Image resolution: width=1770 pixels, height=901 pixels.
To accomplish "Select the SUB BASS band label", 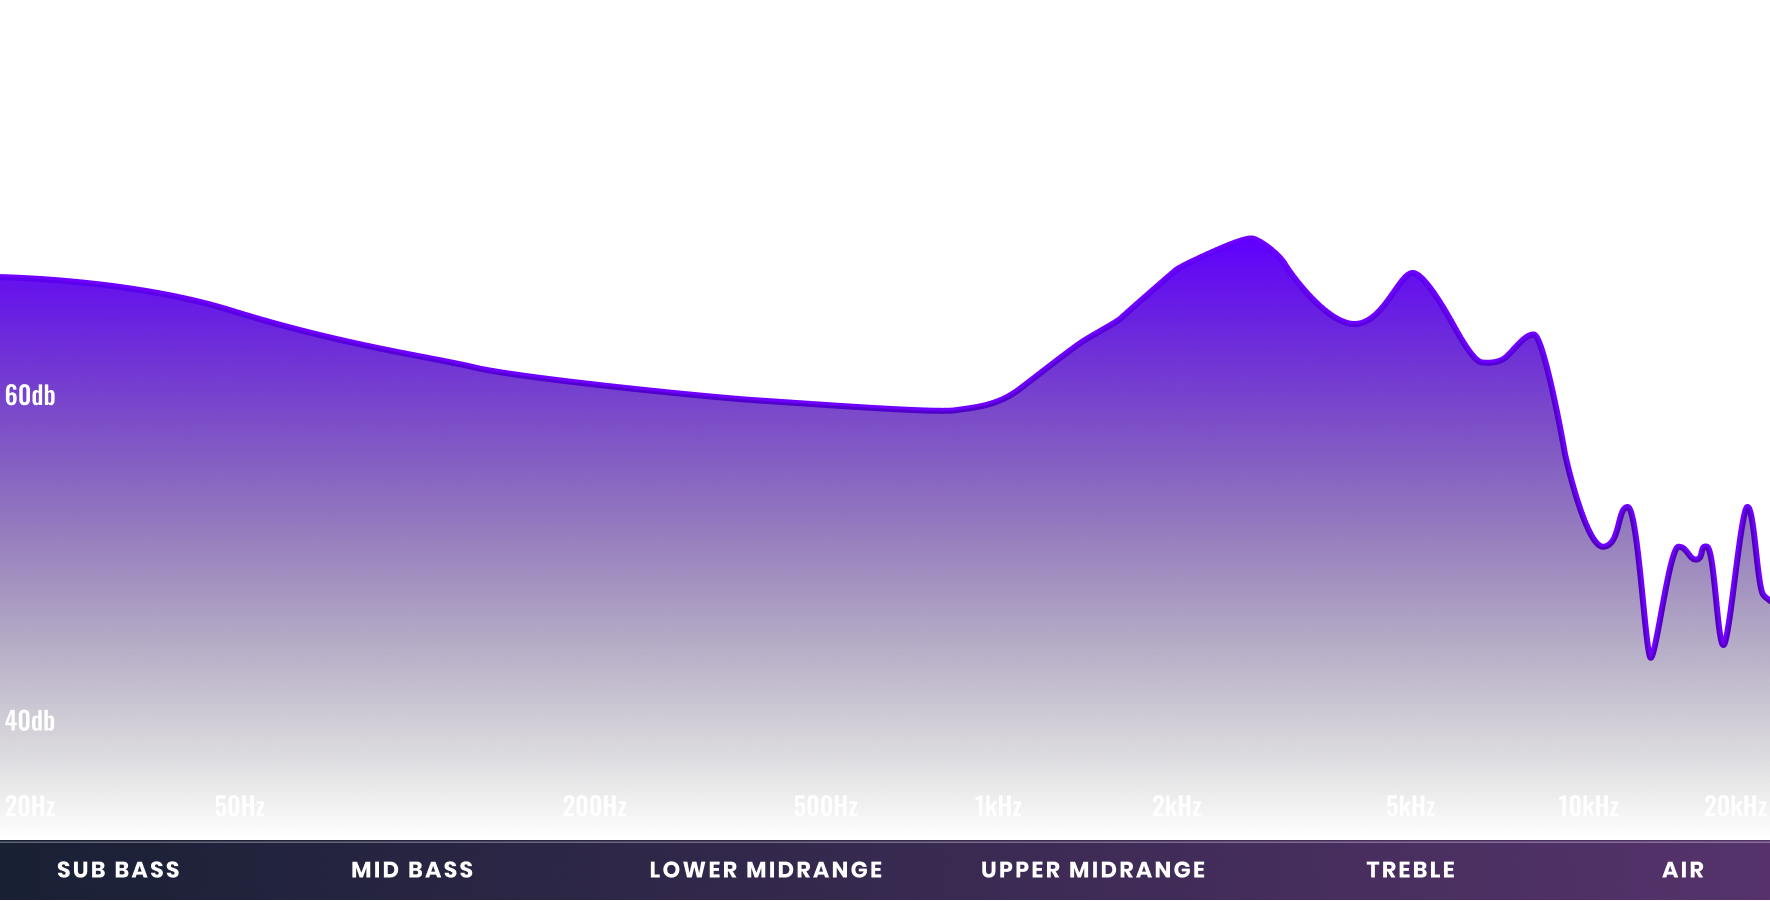I will pyautogui.click(x=118, y=870).
